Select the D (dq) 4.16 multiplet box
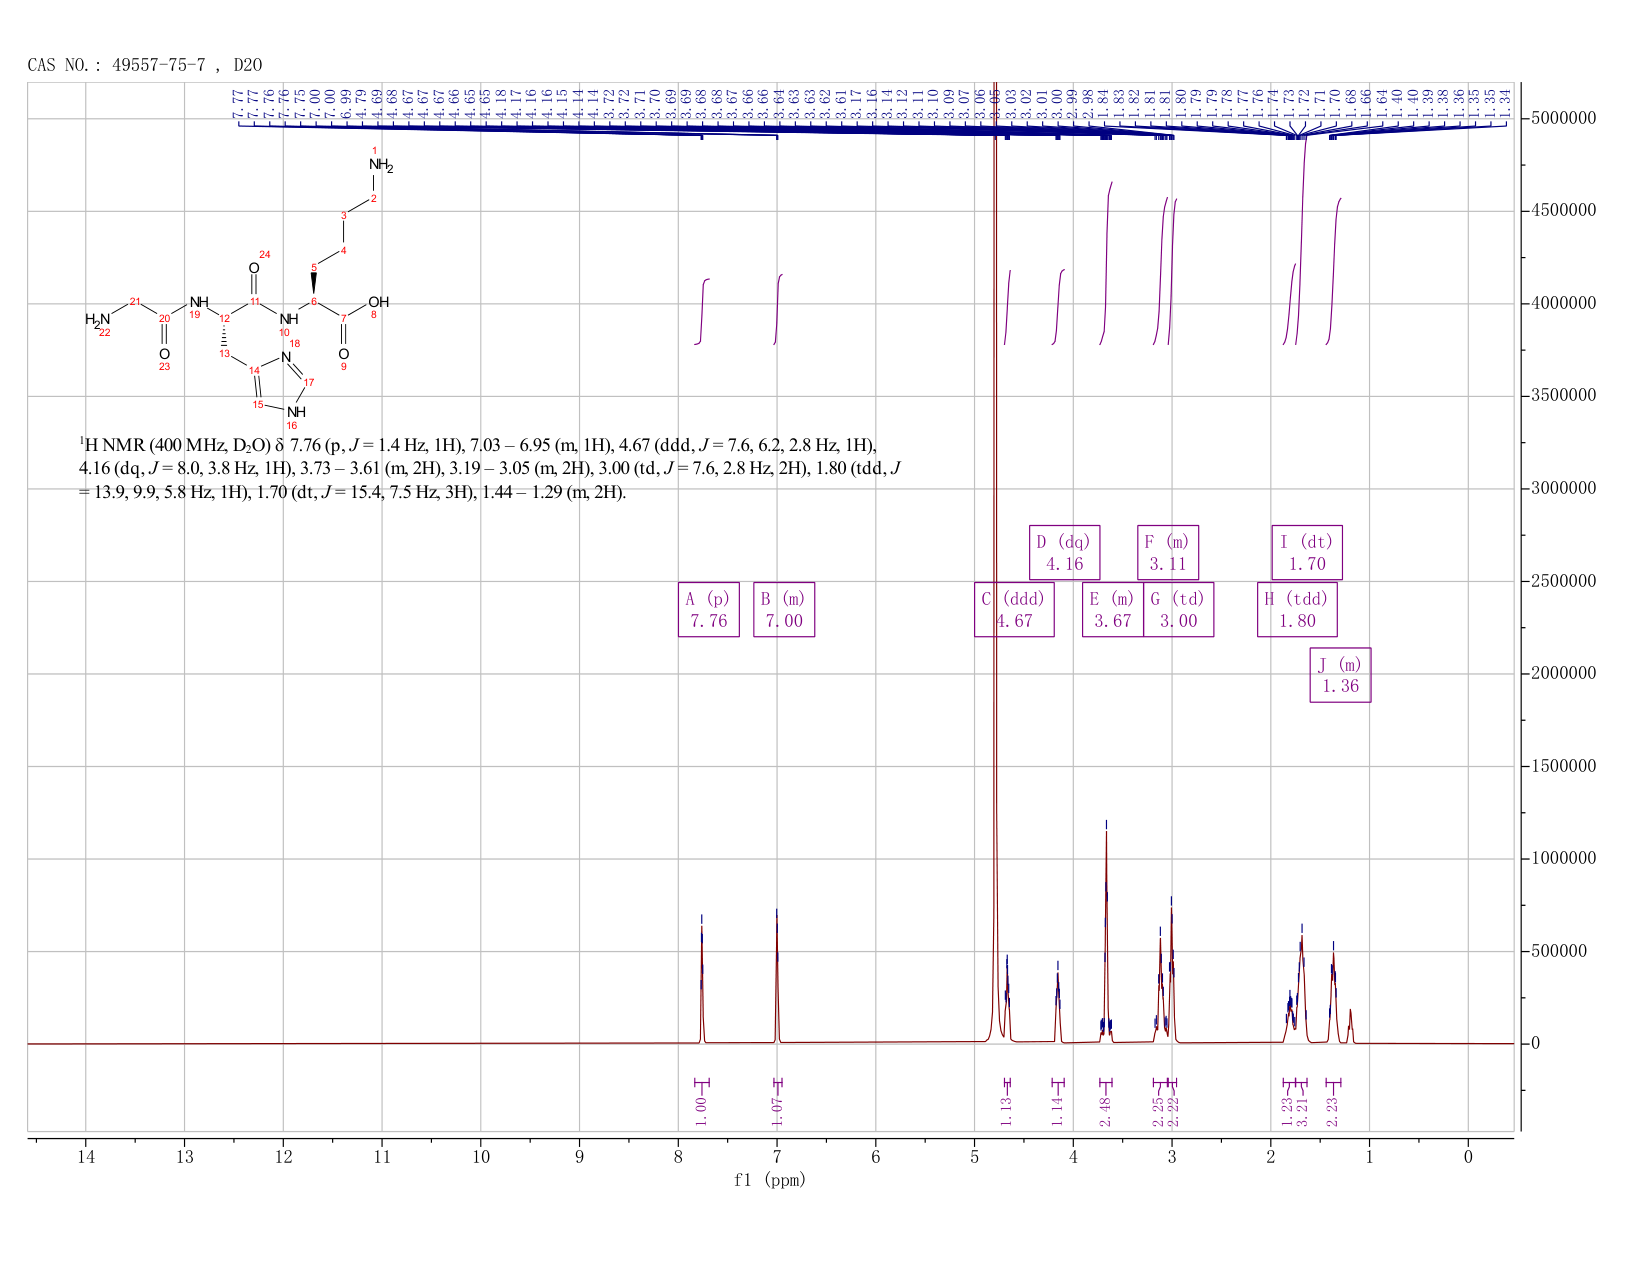Image resolution: width=1650 pixels, height=1275 pixels. pyautogui.click(x=1065, y=552)
